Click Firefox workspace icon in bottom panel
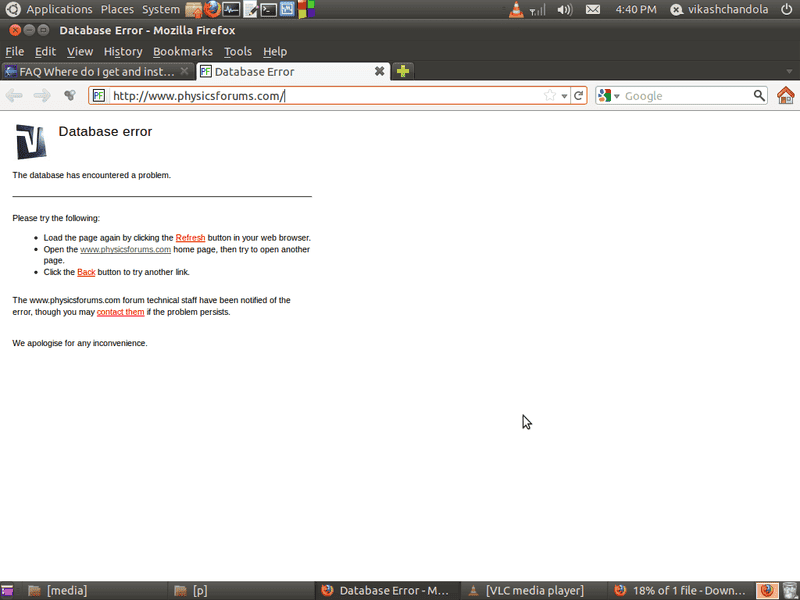The image size is (800, 600). pyautogui.click(x=767, y=591)
